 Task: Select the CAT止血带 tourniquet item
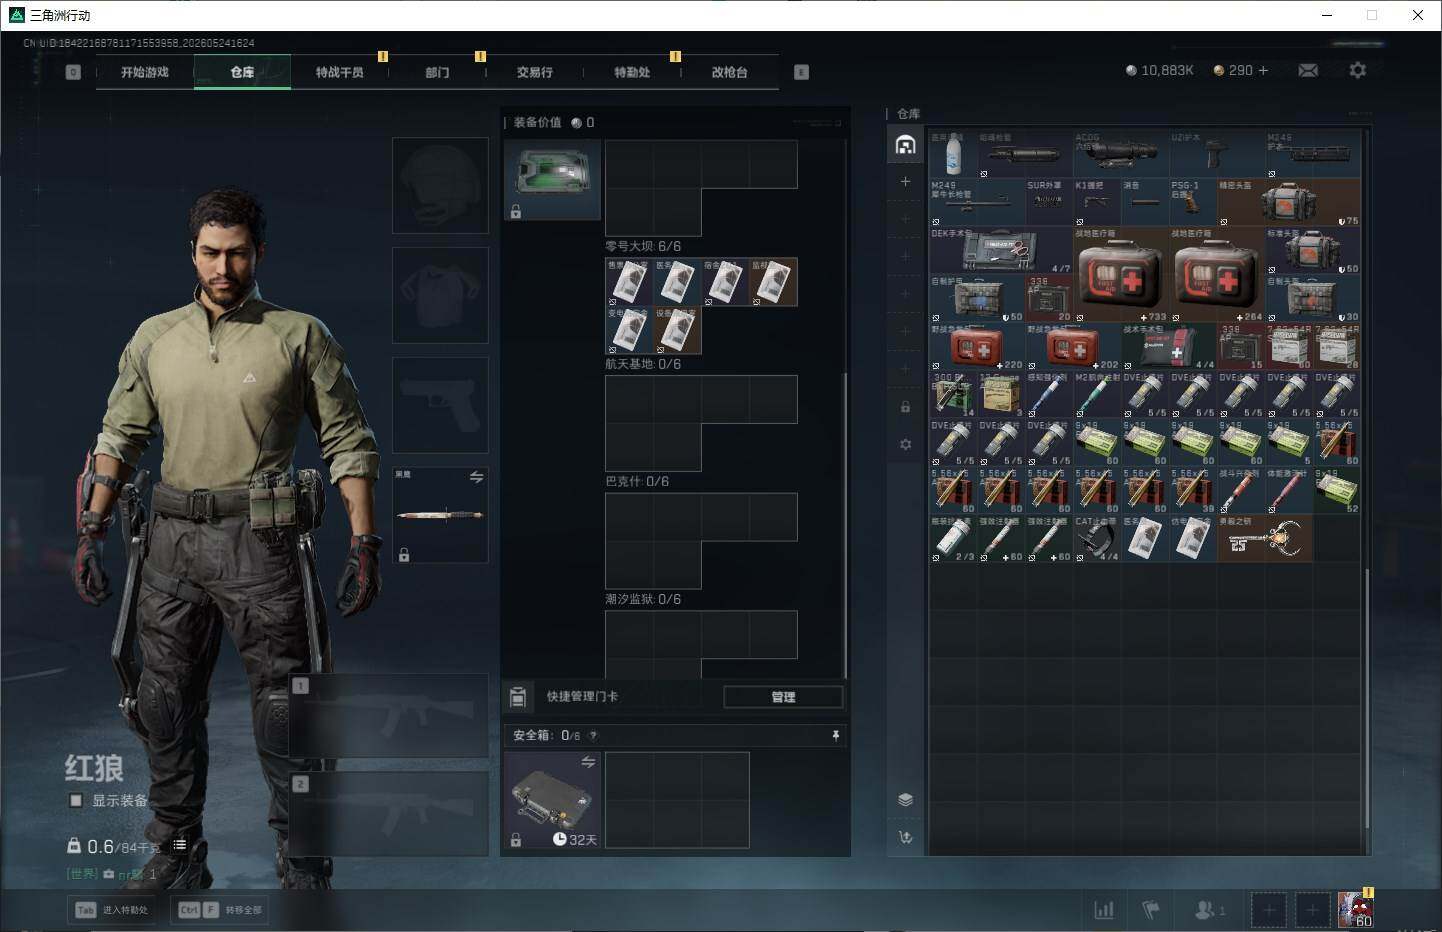point(1096,539)
